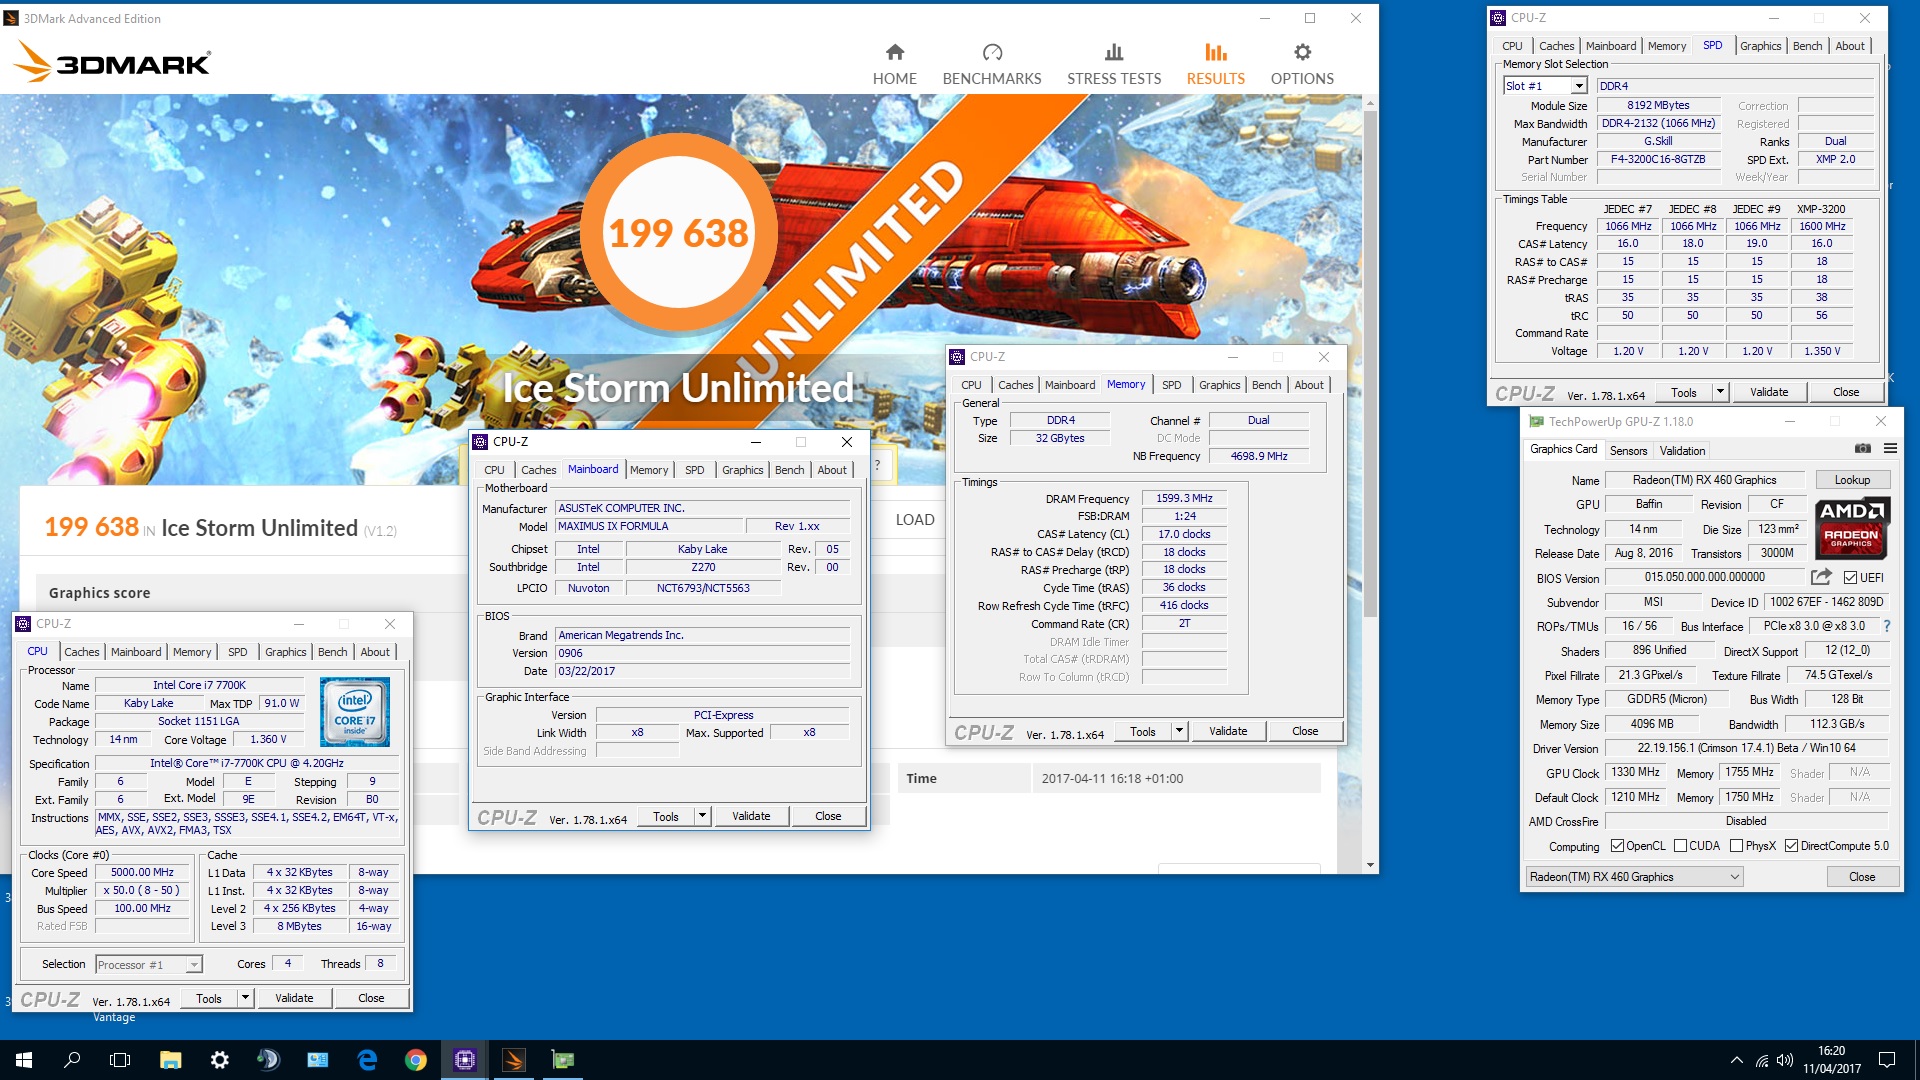Click the GPU-Z Driver Version field
The image size is (1920, 1080).
(x=1746, y=748)
